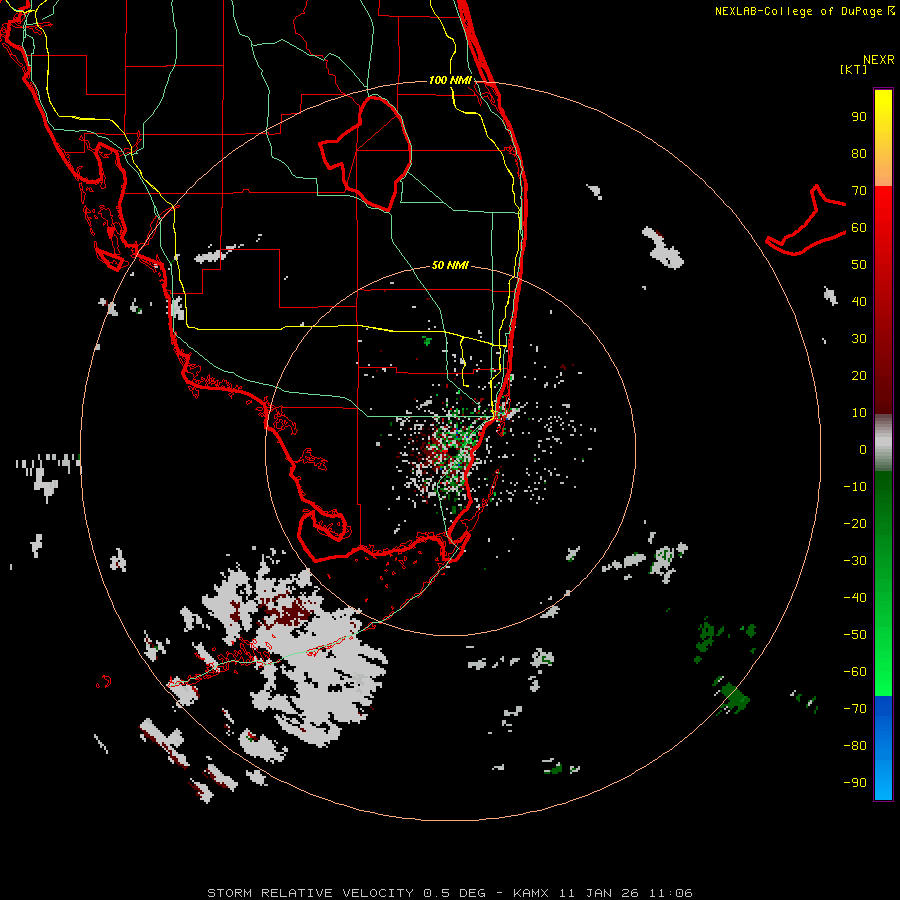
Task: Select the -50 value on velocity scale
Action: [x=855, y=635]
